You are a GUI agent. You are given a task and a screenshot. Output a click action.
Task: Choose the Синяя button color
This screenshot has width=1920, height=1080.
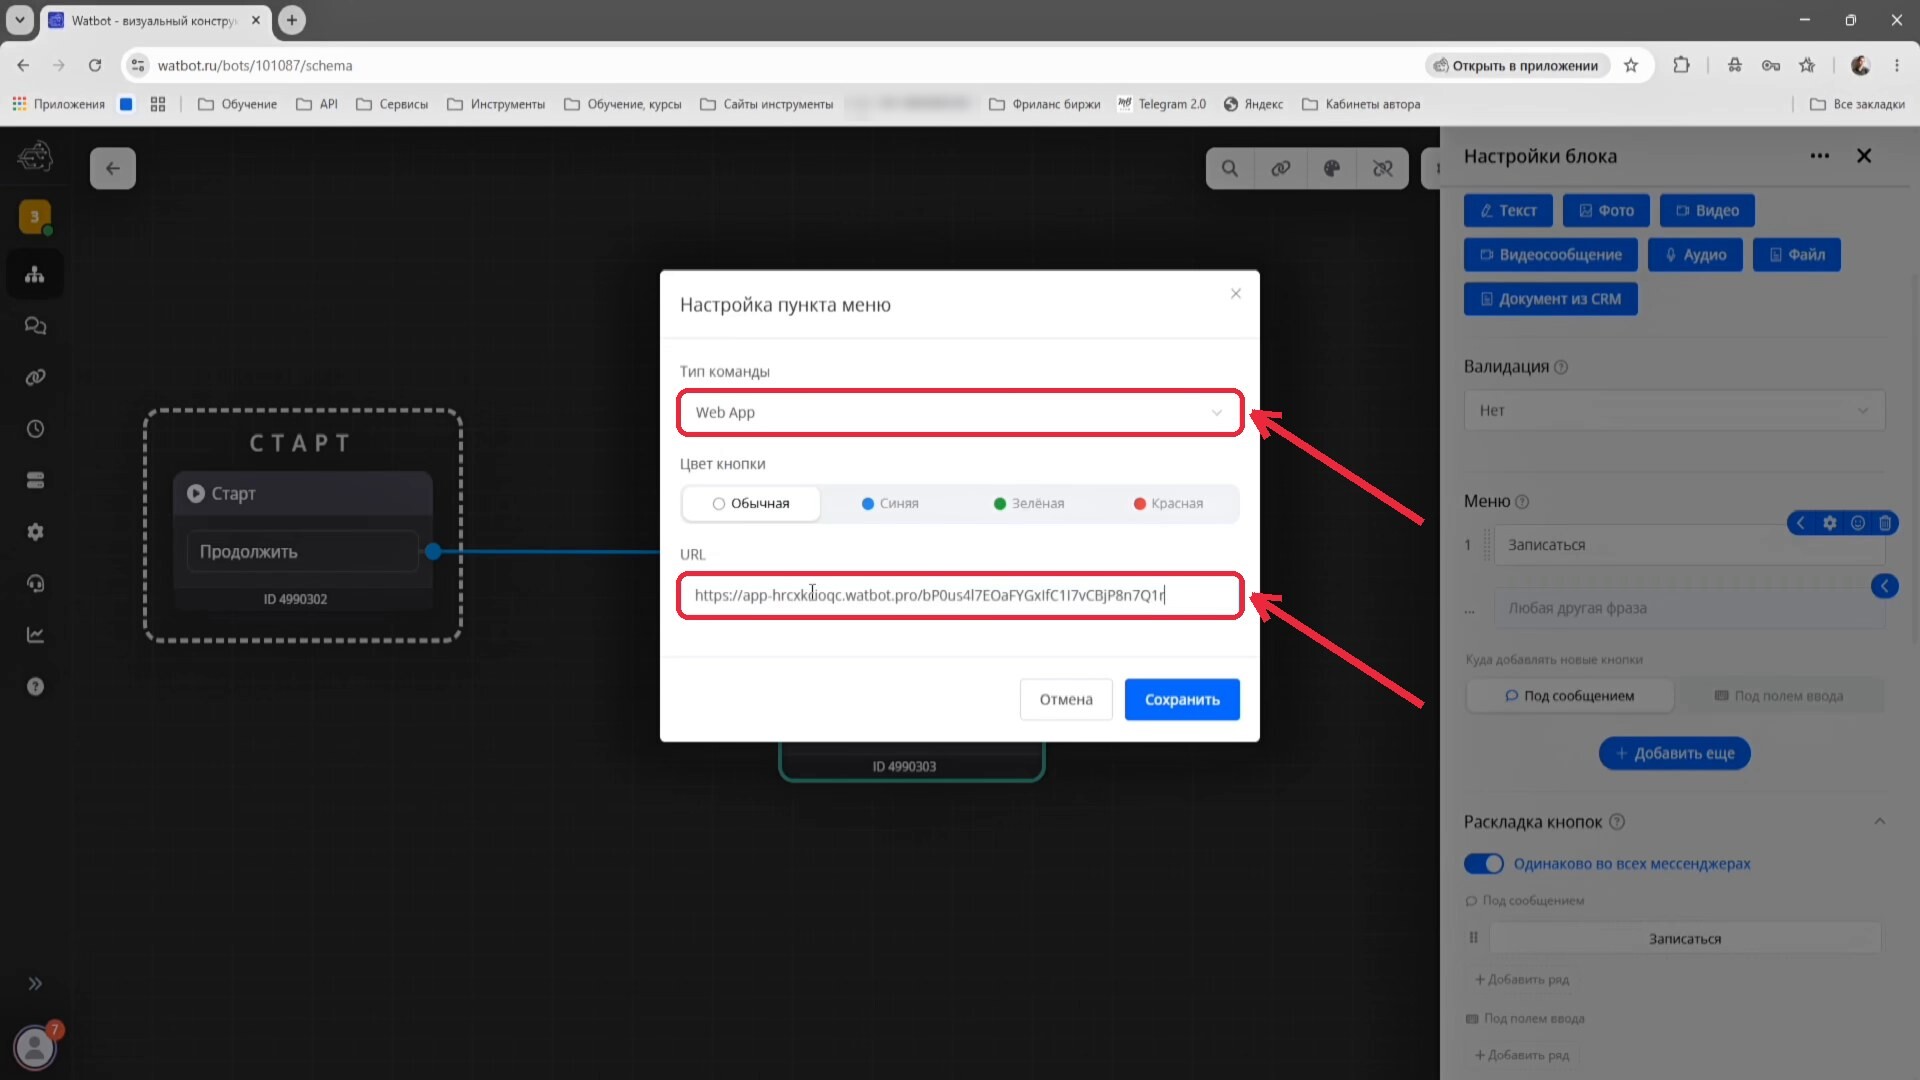click(x=890, y=503)
